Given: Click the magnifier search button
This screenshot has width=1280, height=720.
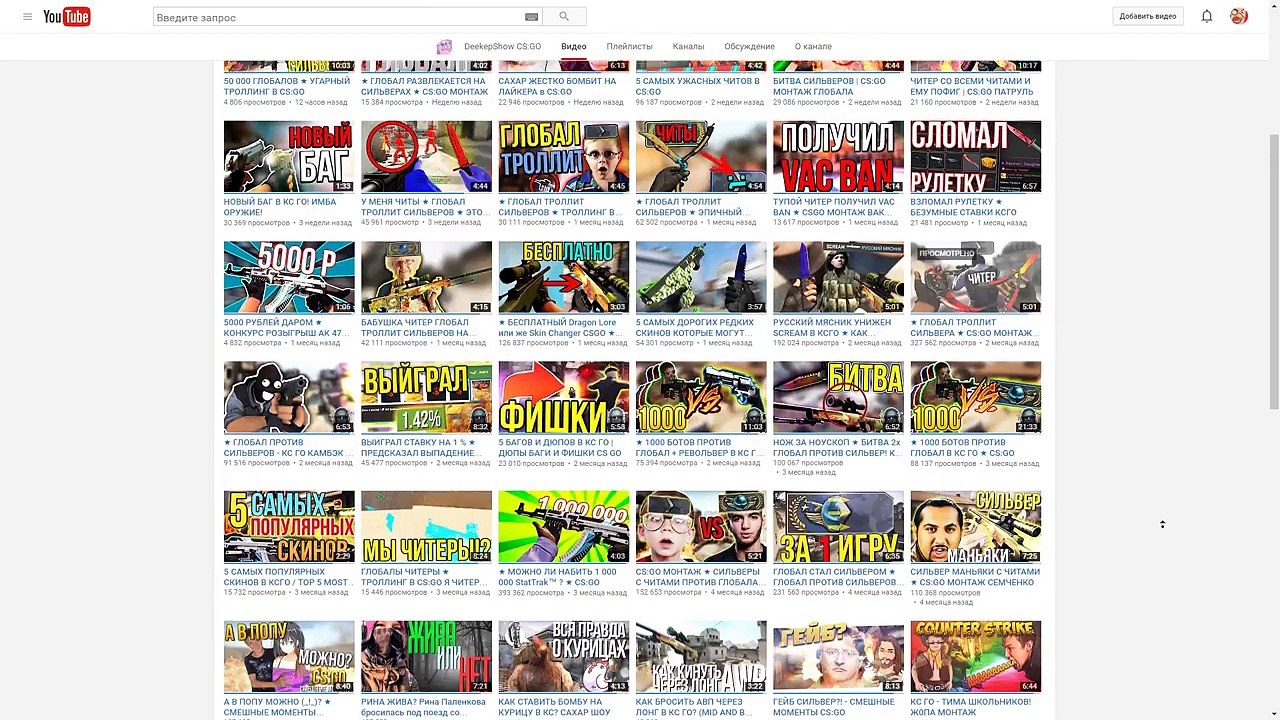Looking at the screenshot, I should (x=564, y=17).
